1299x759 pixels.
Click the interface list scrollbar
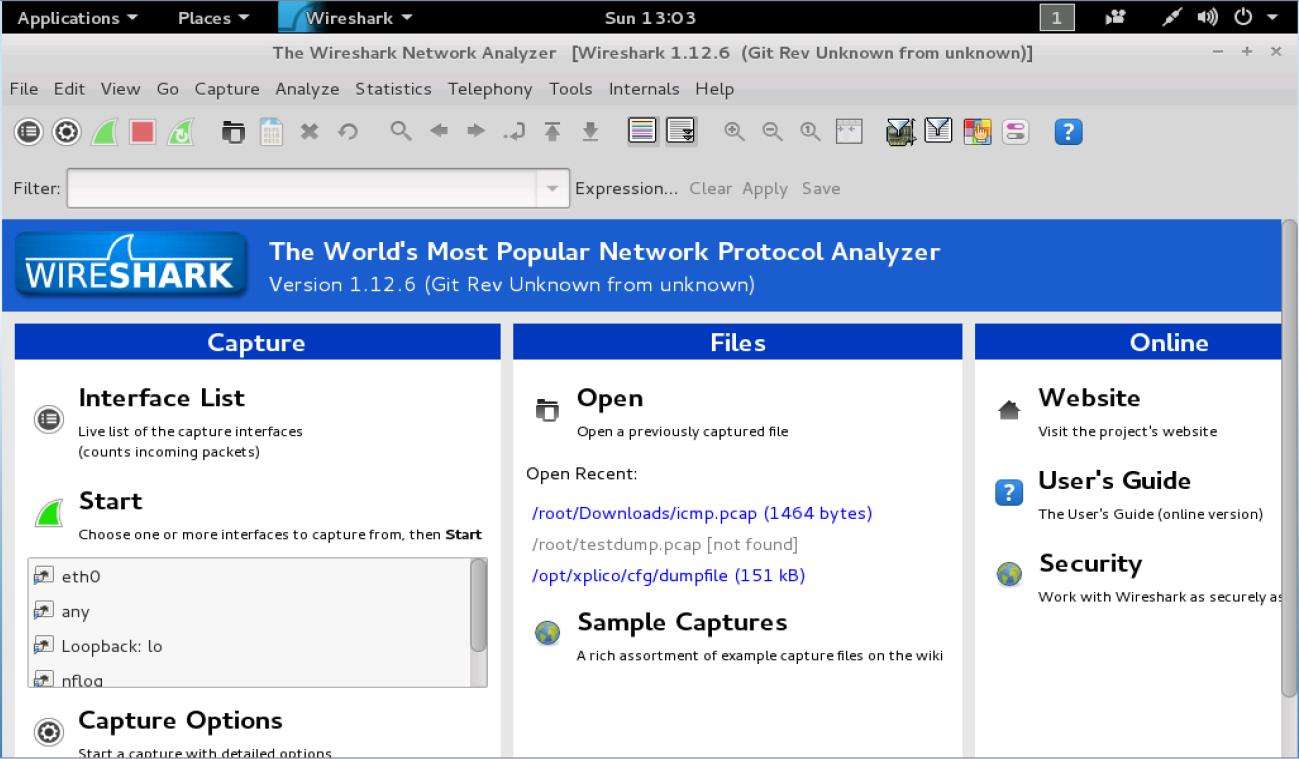[x=478, y=606]
